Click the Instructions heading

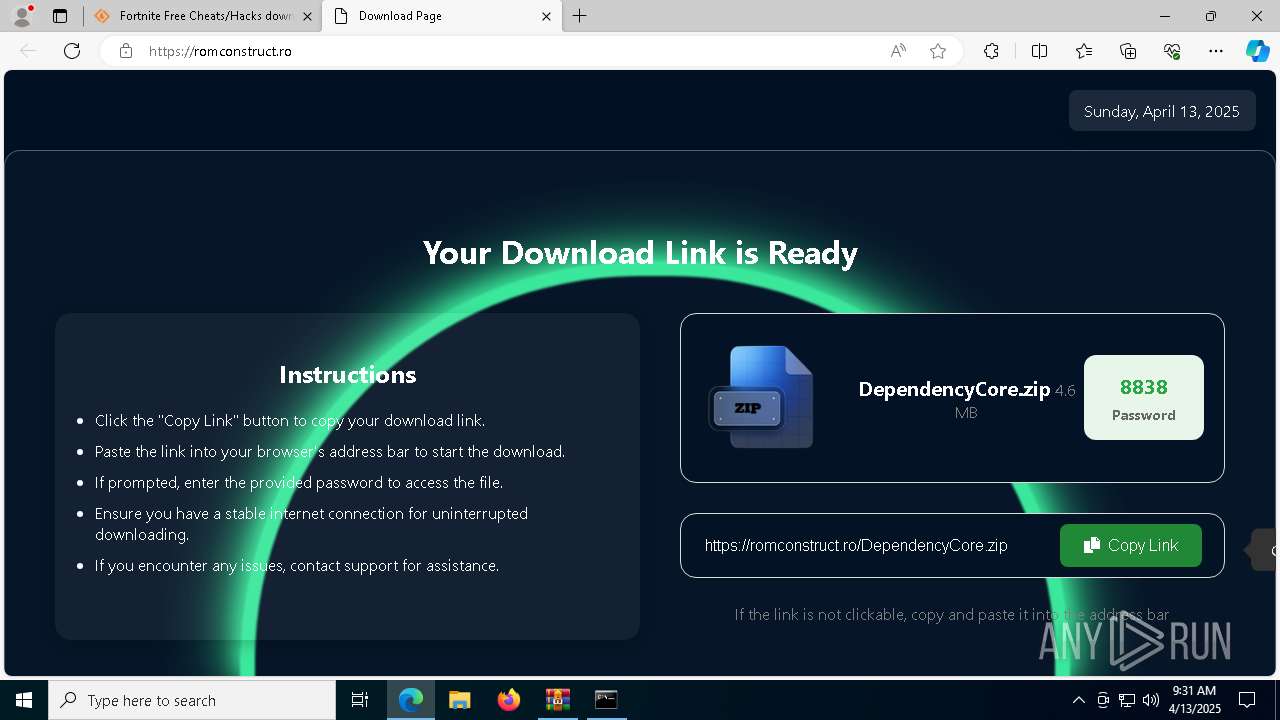[x=347, y=374]
